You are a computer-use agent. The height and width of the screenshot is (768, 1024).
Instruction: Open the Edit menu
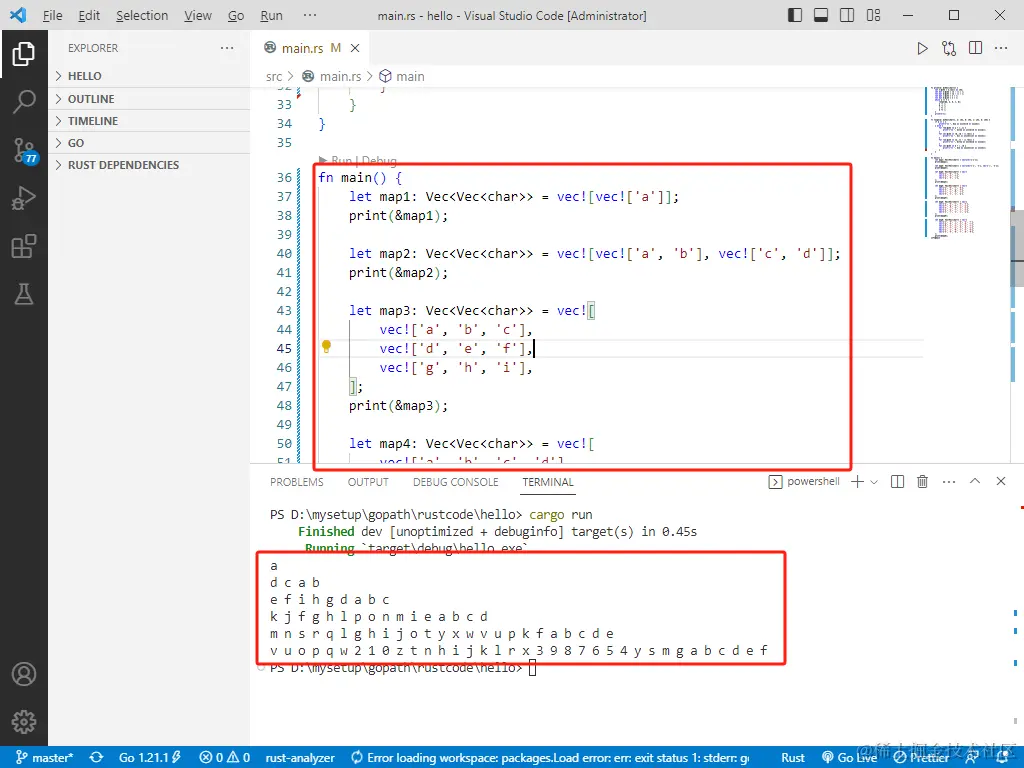click(x=89, y=15)
